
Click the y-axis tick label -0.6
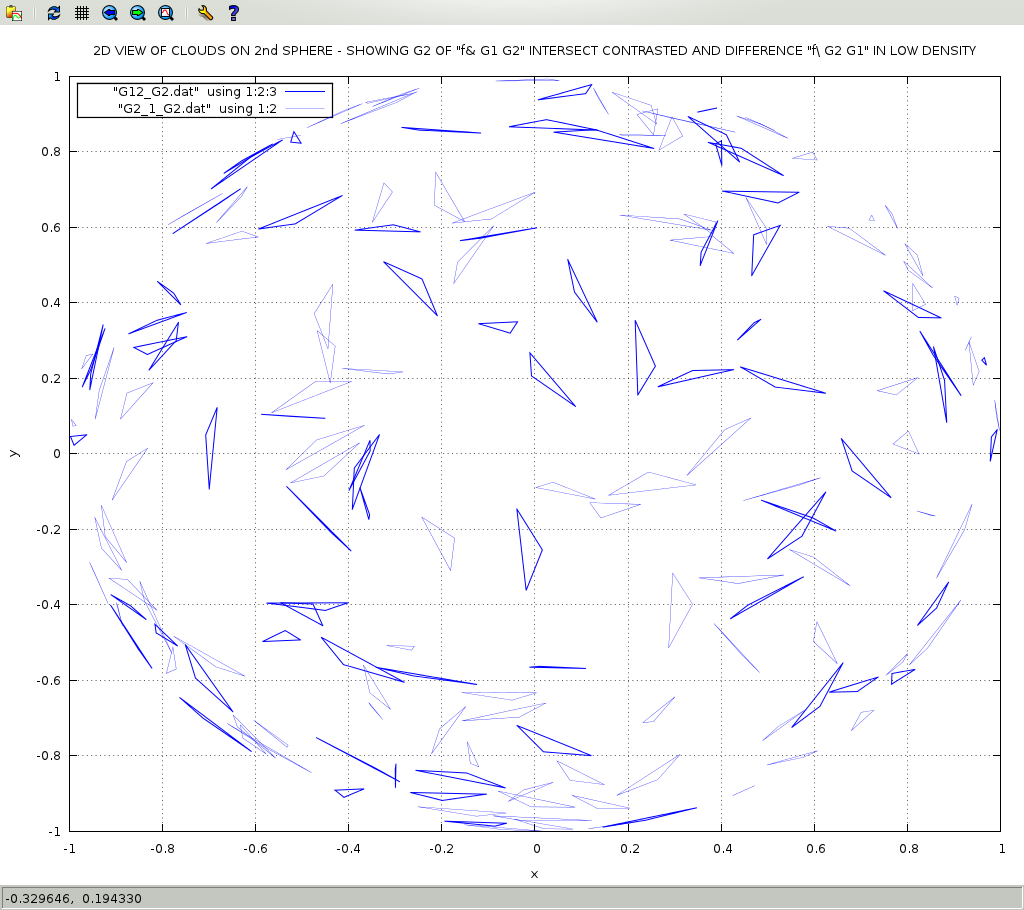coord(48,680)
